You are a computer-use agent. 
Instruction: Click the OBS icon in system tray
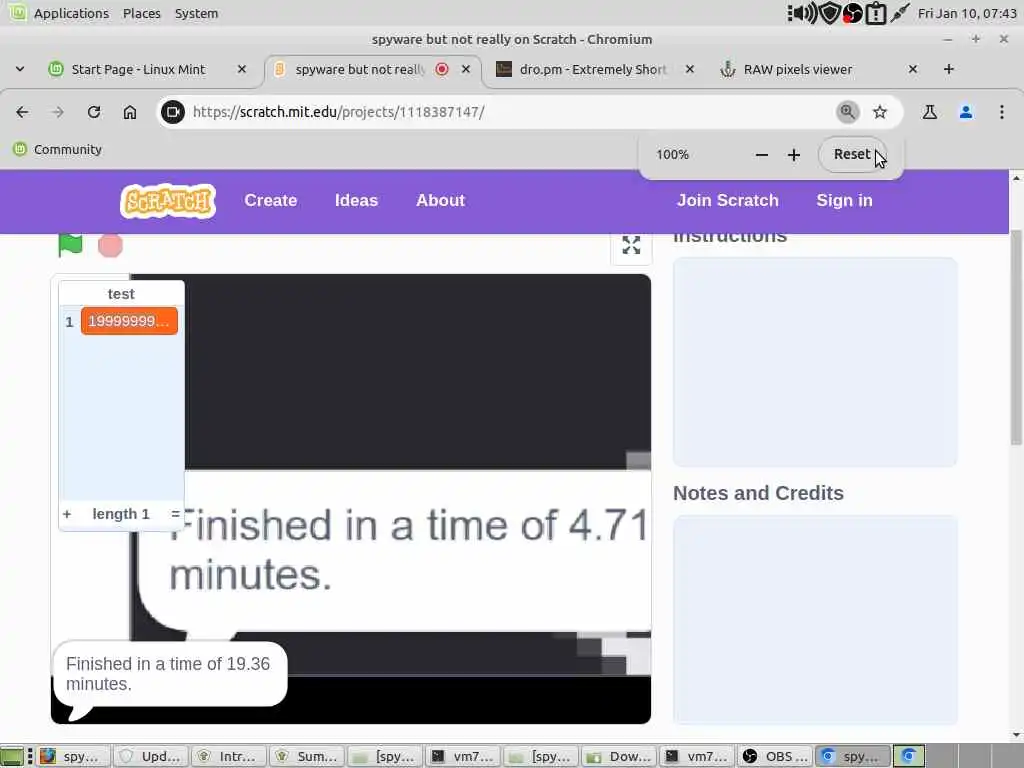(852, 13)
